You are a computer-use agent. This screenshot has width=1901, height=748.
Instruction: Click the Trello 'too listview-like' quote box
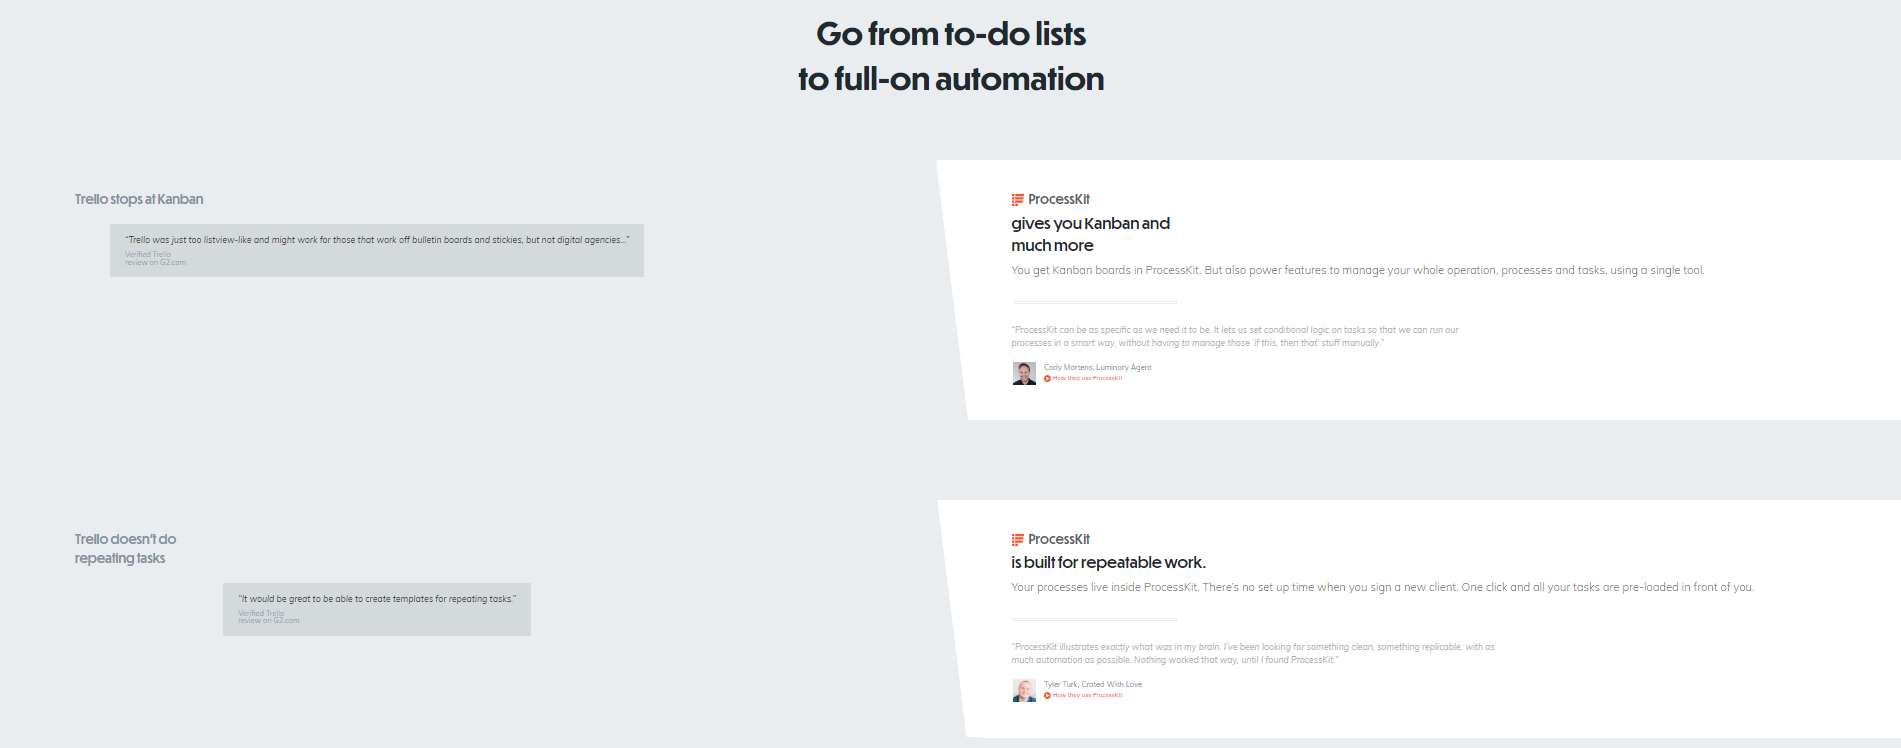[x=377, y=241]
